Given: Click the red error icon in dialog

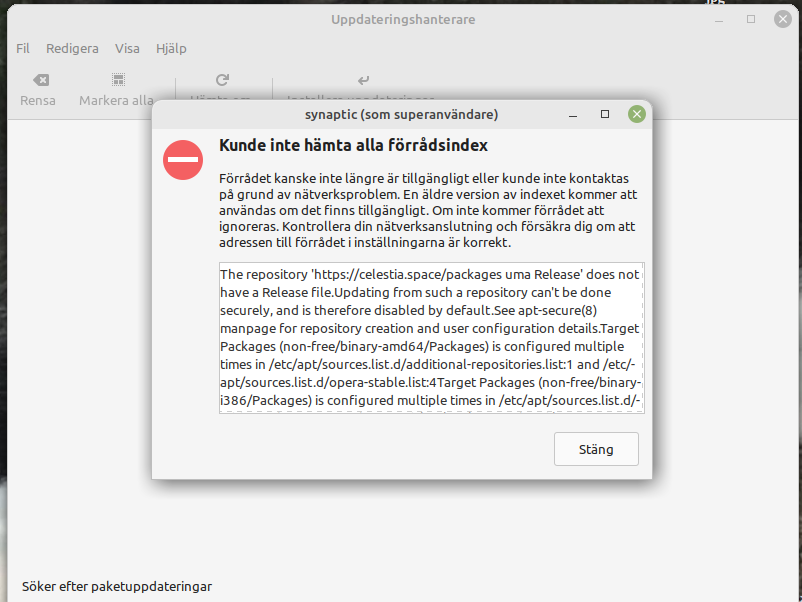Looking at the screenshot, I should 183,160.
